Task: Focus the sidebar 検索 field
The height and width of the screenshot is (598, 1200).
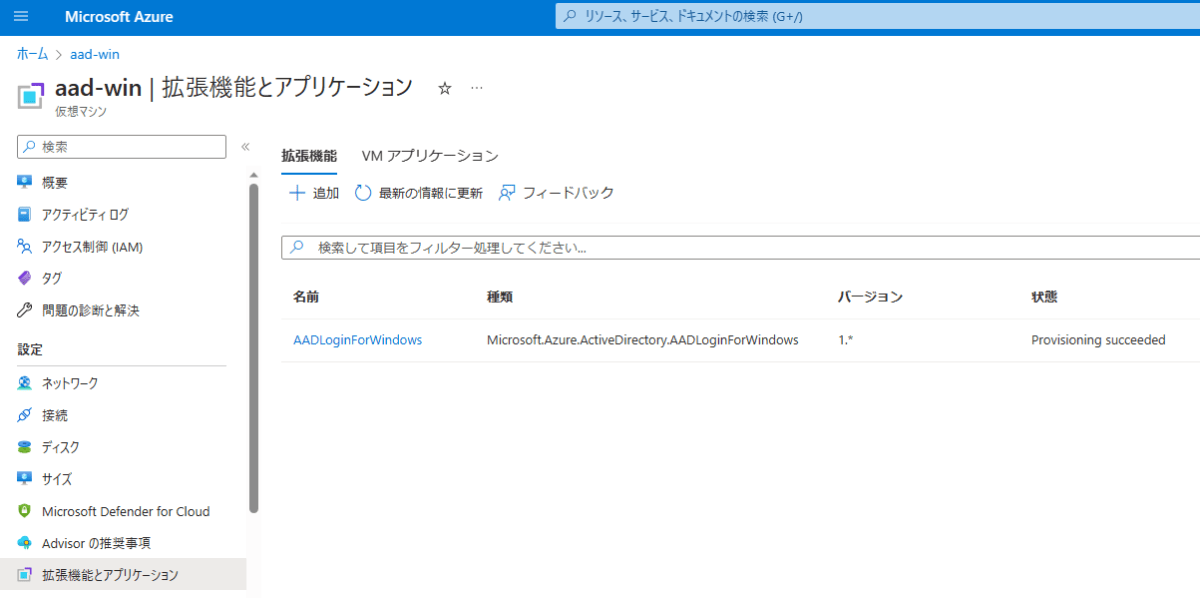Action: [122, 146]
